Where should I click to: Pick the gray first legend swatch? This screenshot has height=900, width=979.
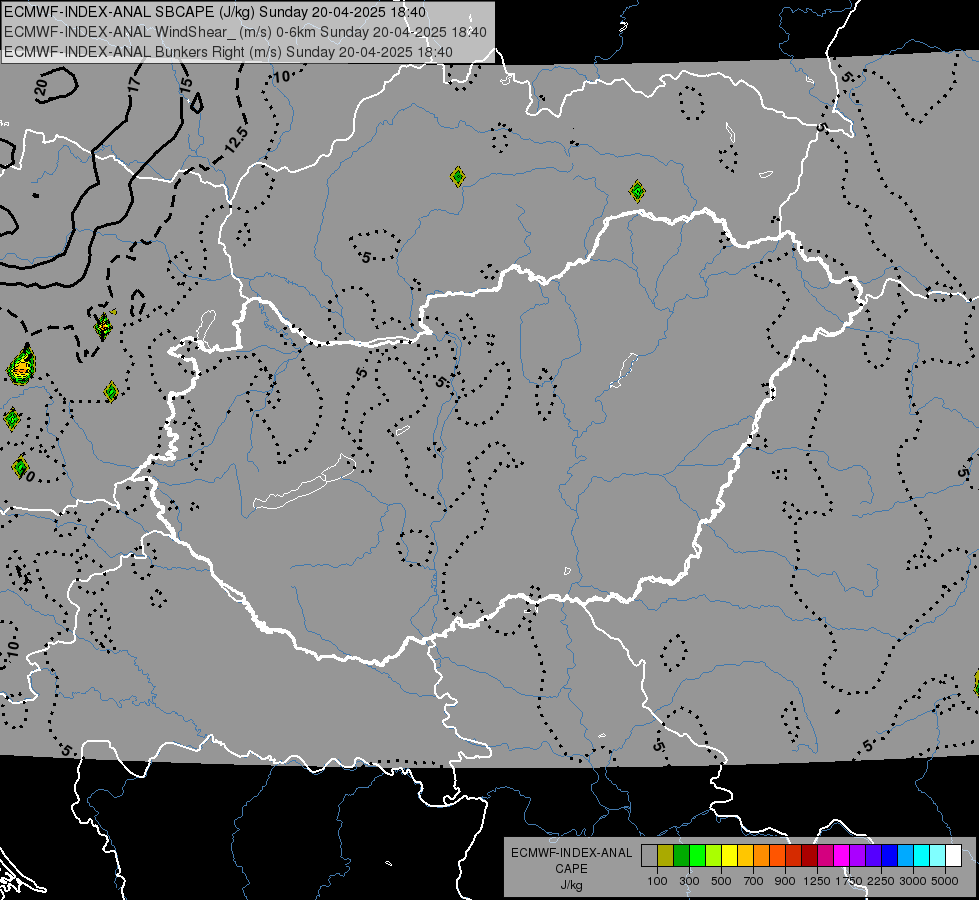649,855
